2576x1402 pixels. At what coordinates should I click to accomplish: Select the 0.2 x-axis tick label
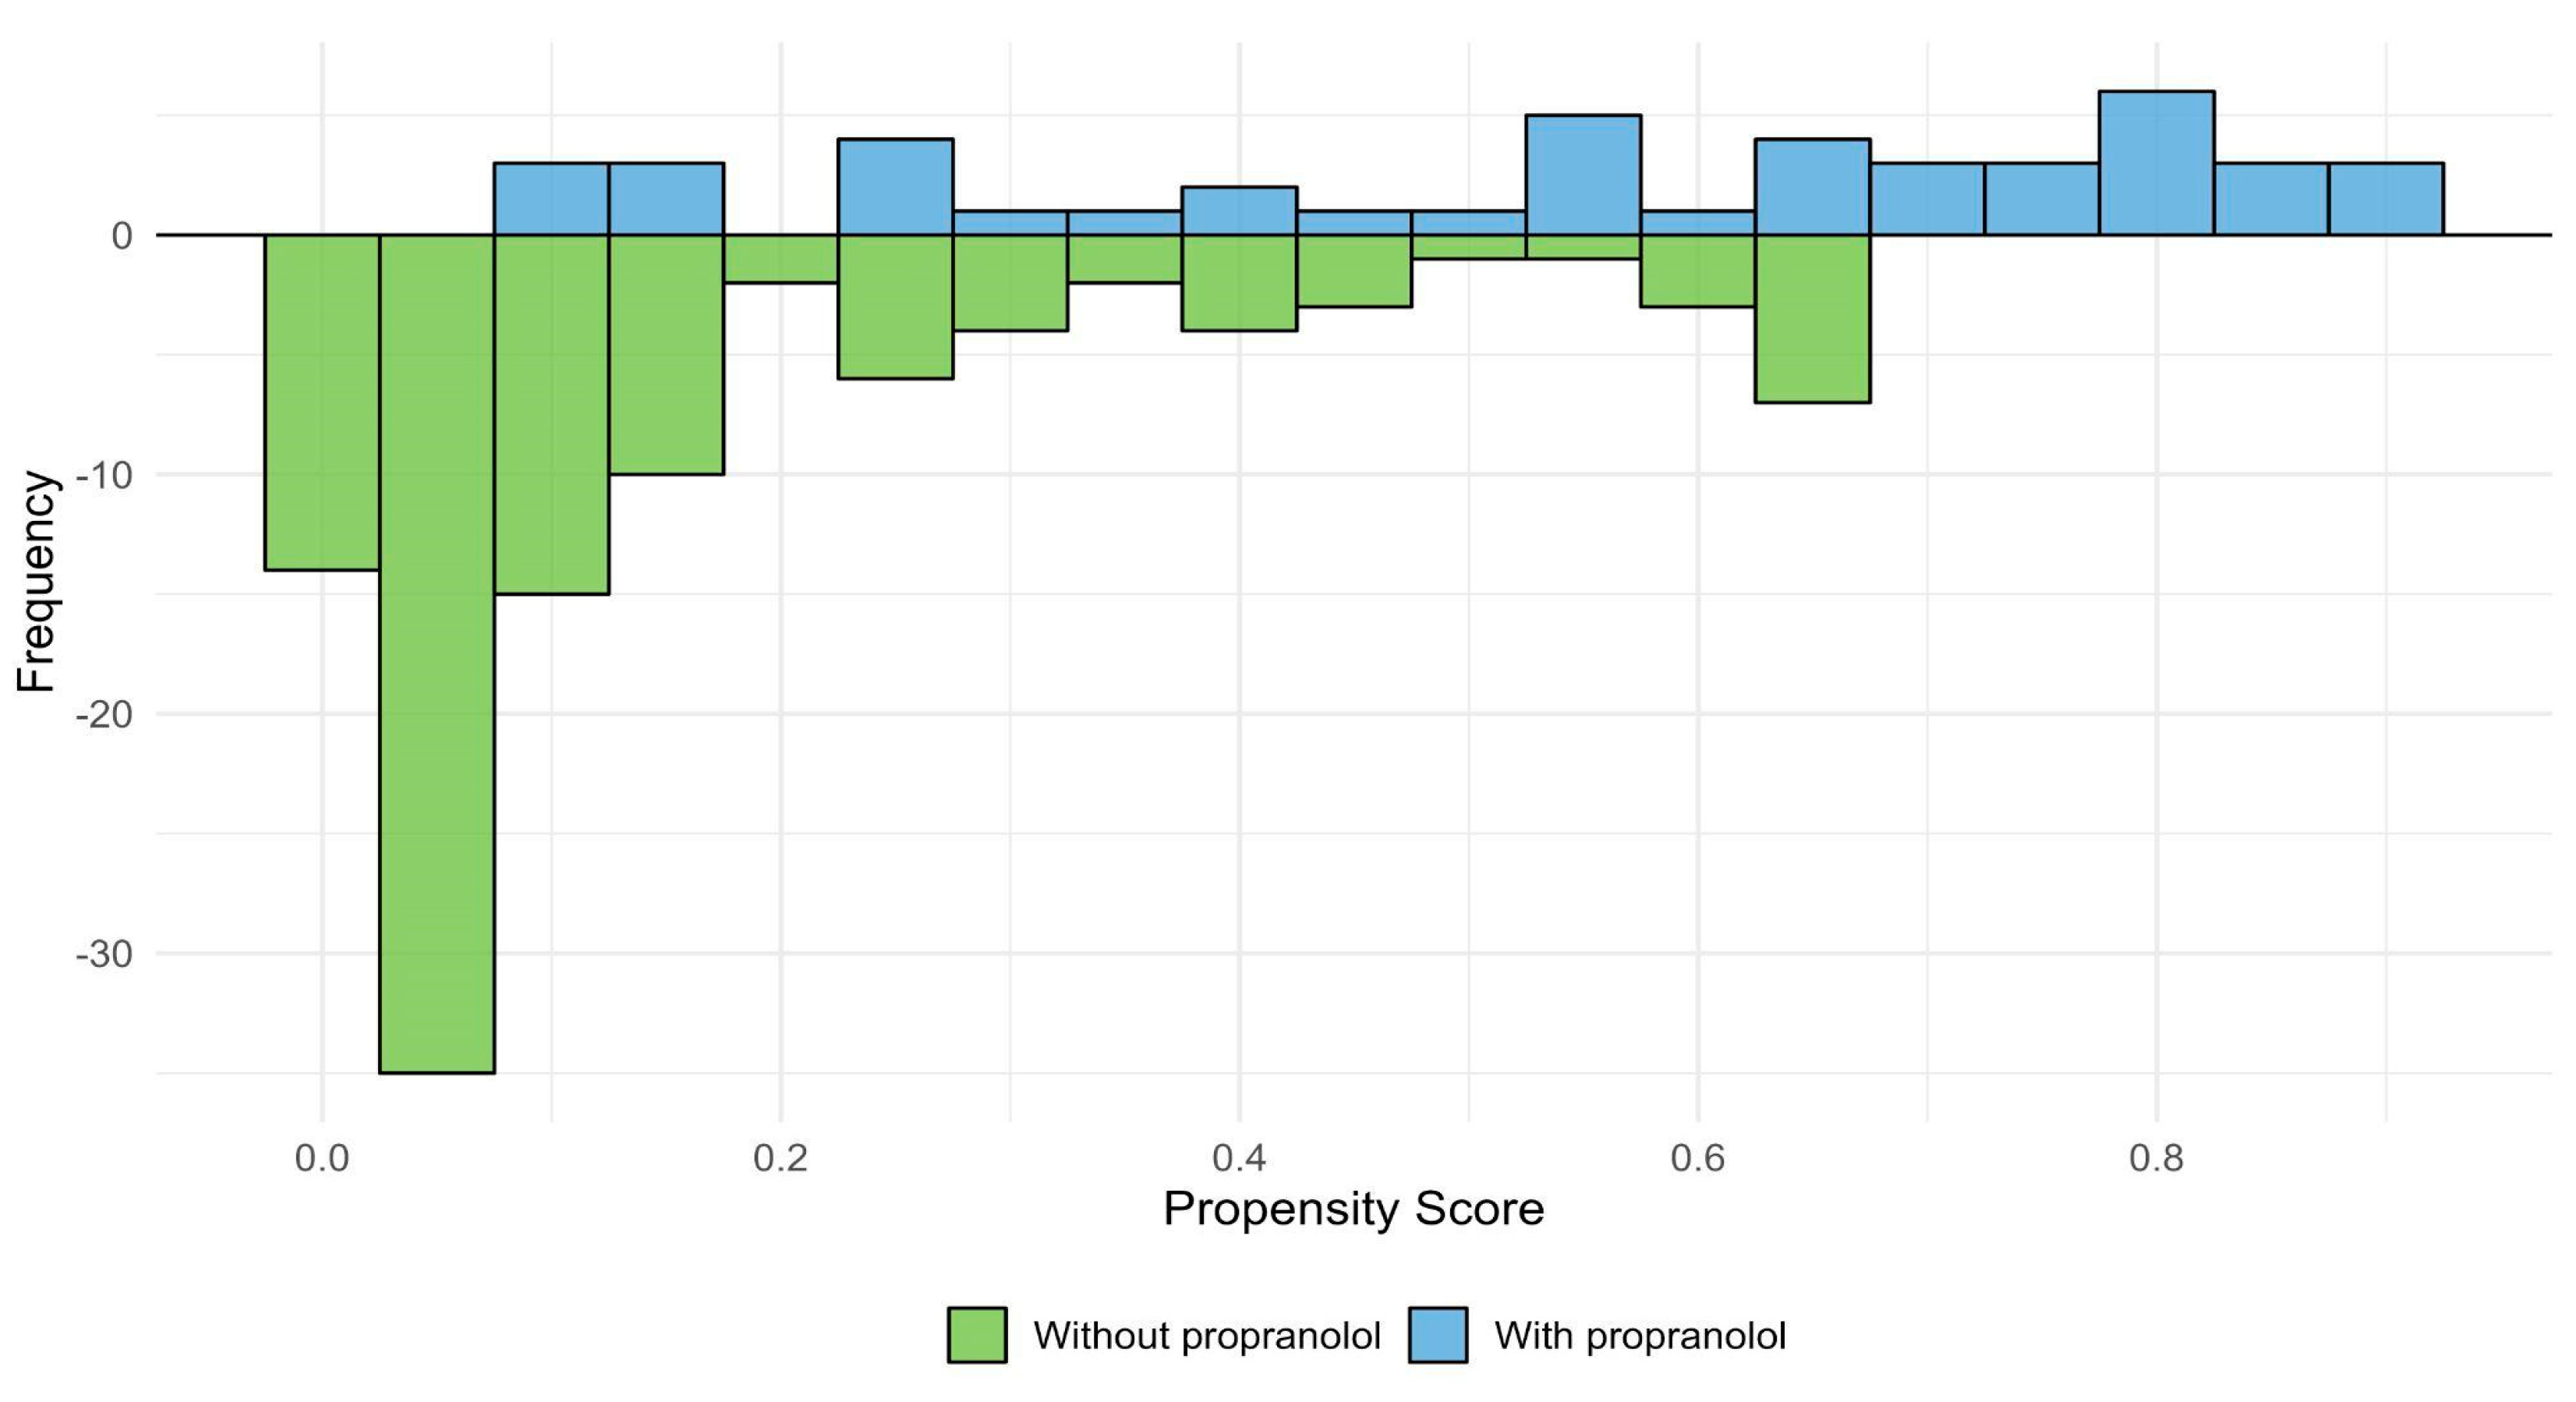780,1158
